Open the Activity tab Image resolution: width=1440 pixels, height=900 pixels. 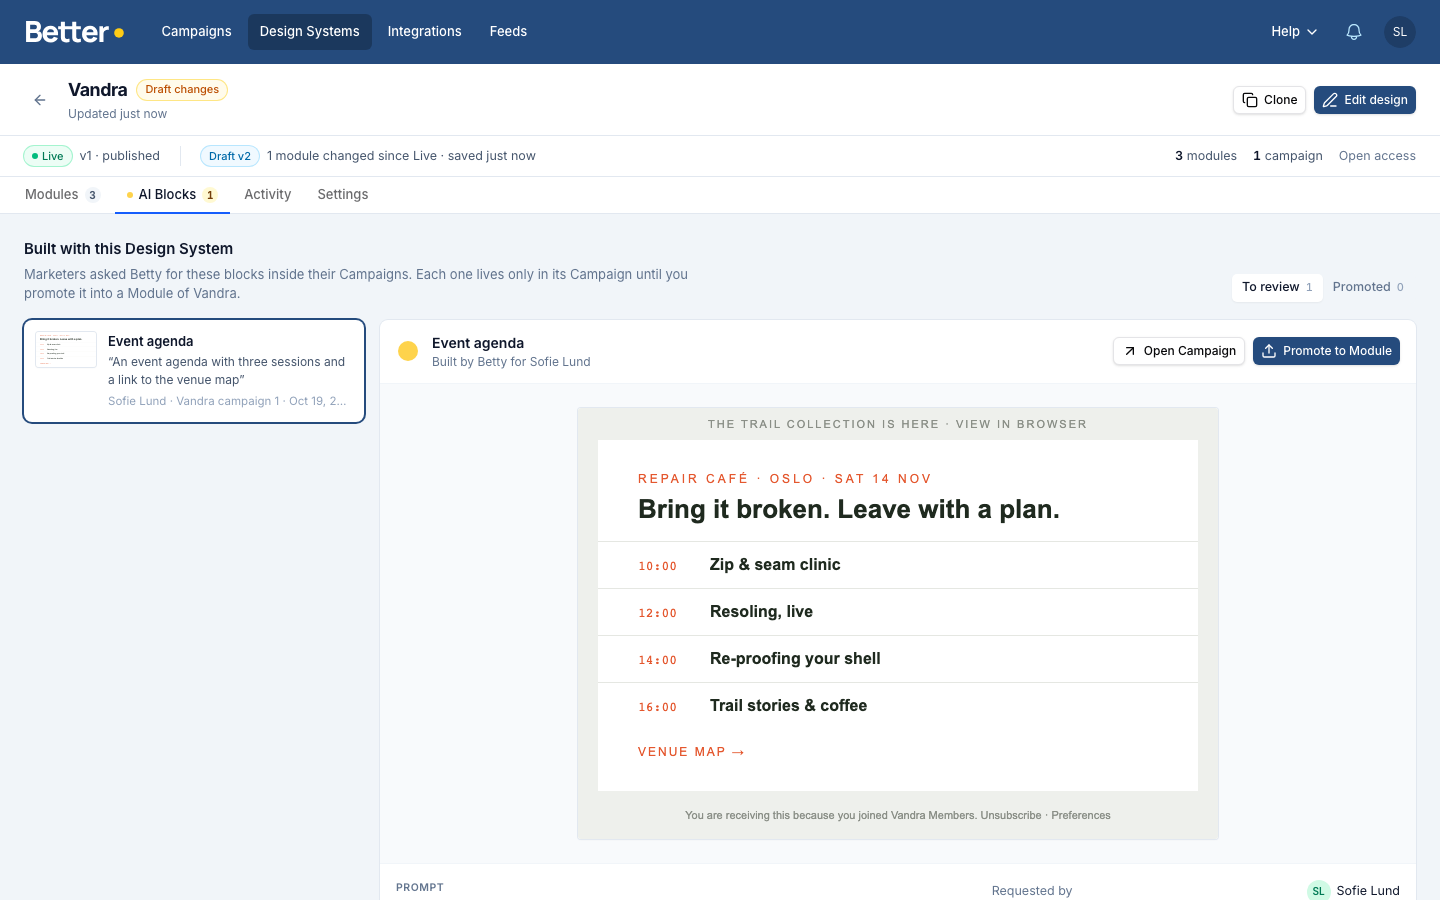(x=268, y=195)
